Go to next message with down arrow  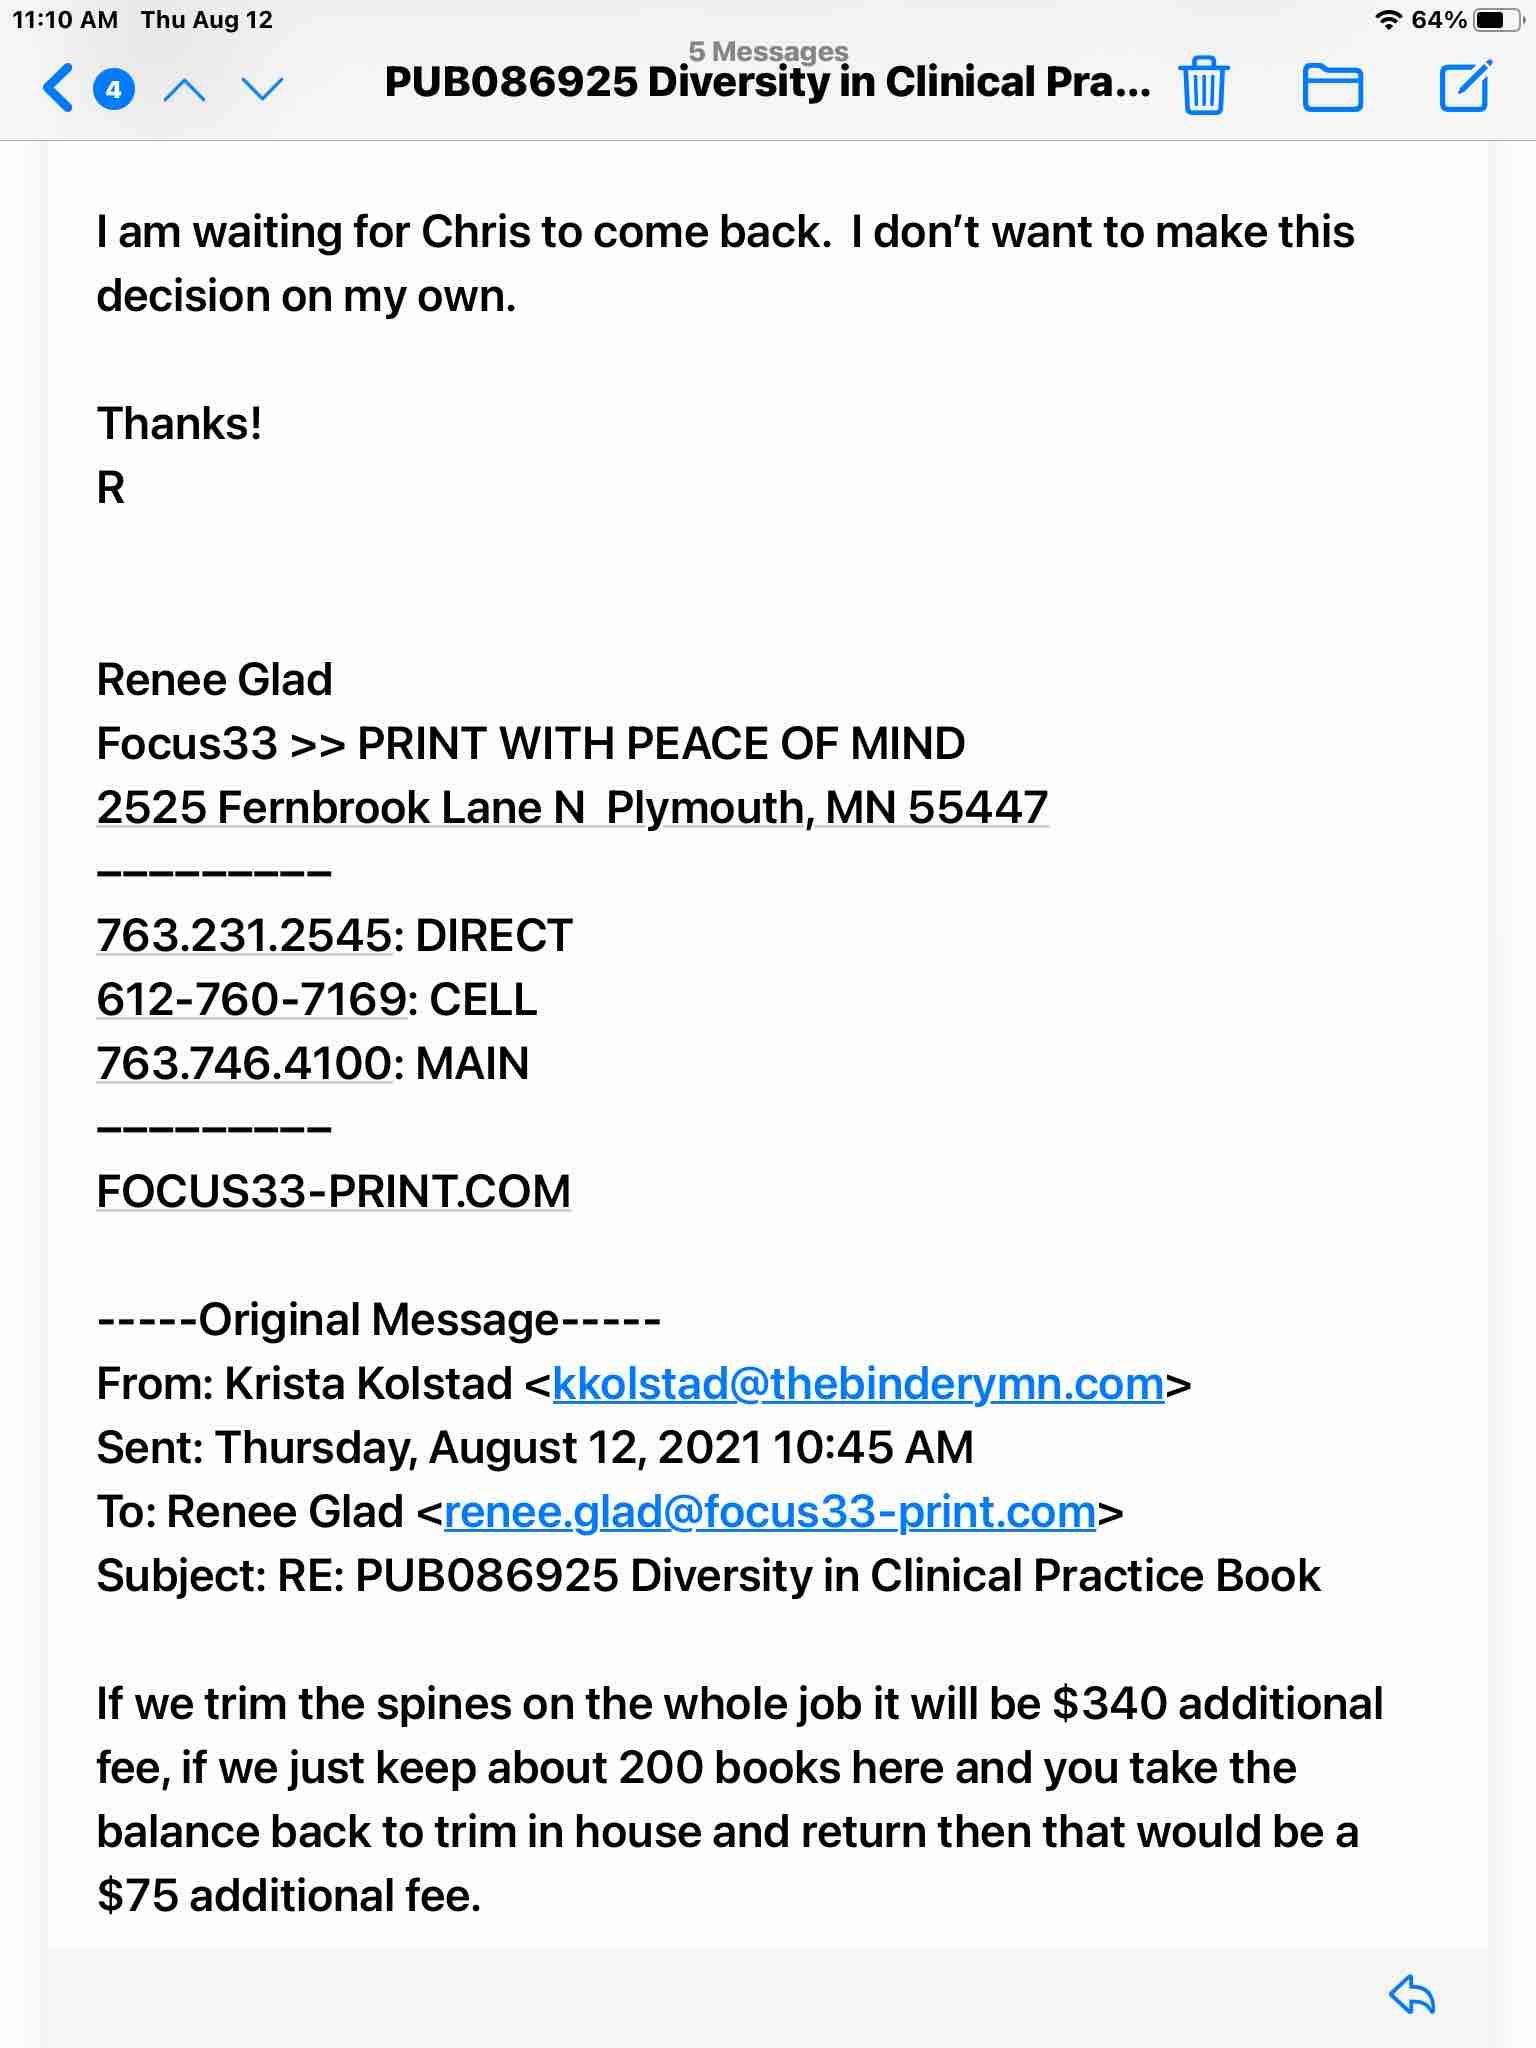click(263, 90)
